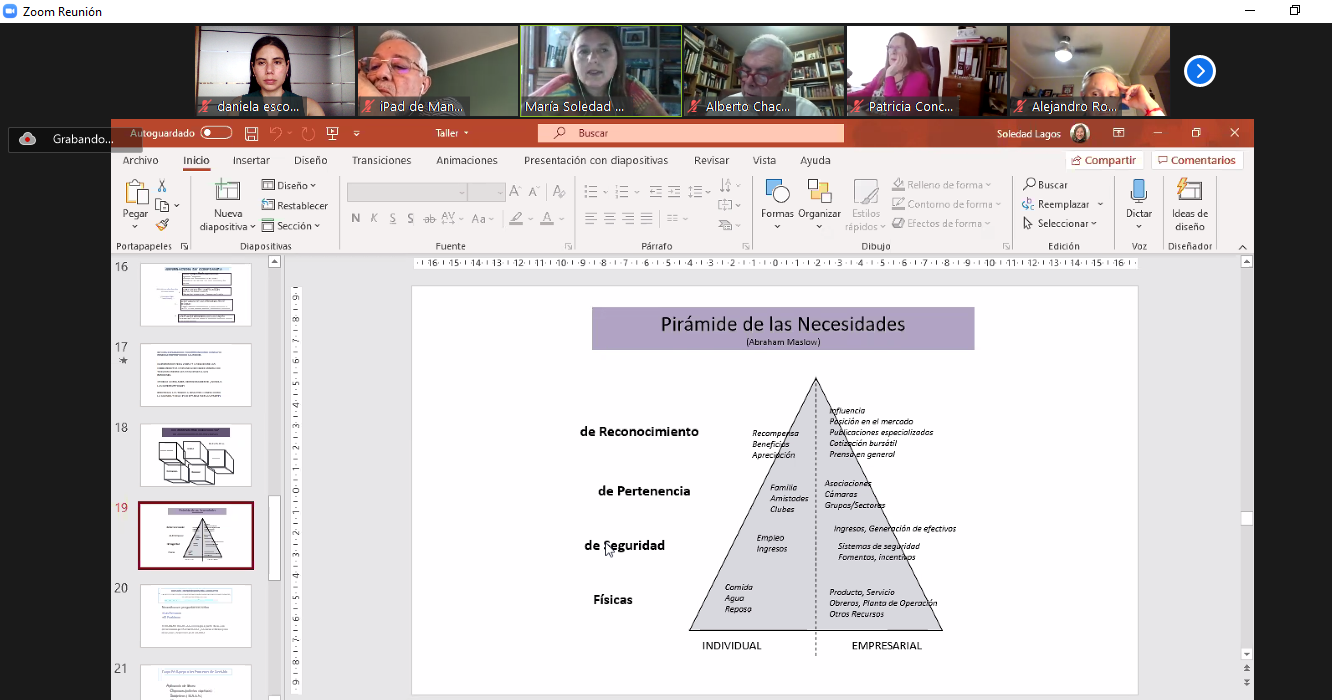Switch to the Insertar tab
The image size is (1332, 700).
pyautogui.click(x=251, y=160)
